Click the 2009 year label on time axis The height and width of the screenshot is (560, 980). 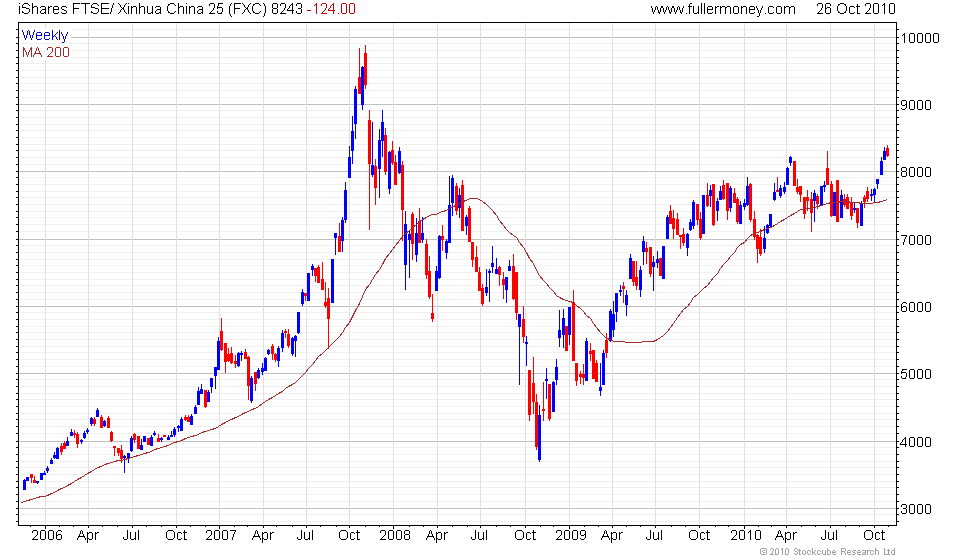click(x=571, y=536)
